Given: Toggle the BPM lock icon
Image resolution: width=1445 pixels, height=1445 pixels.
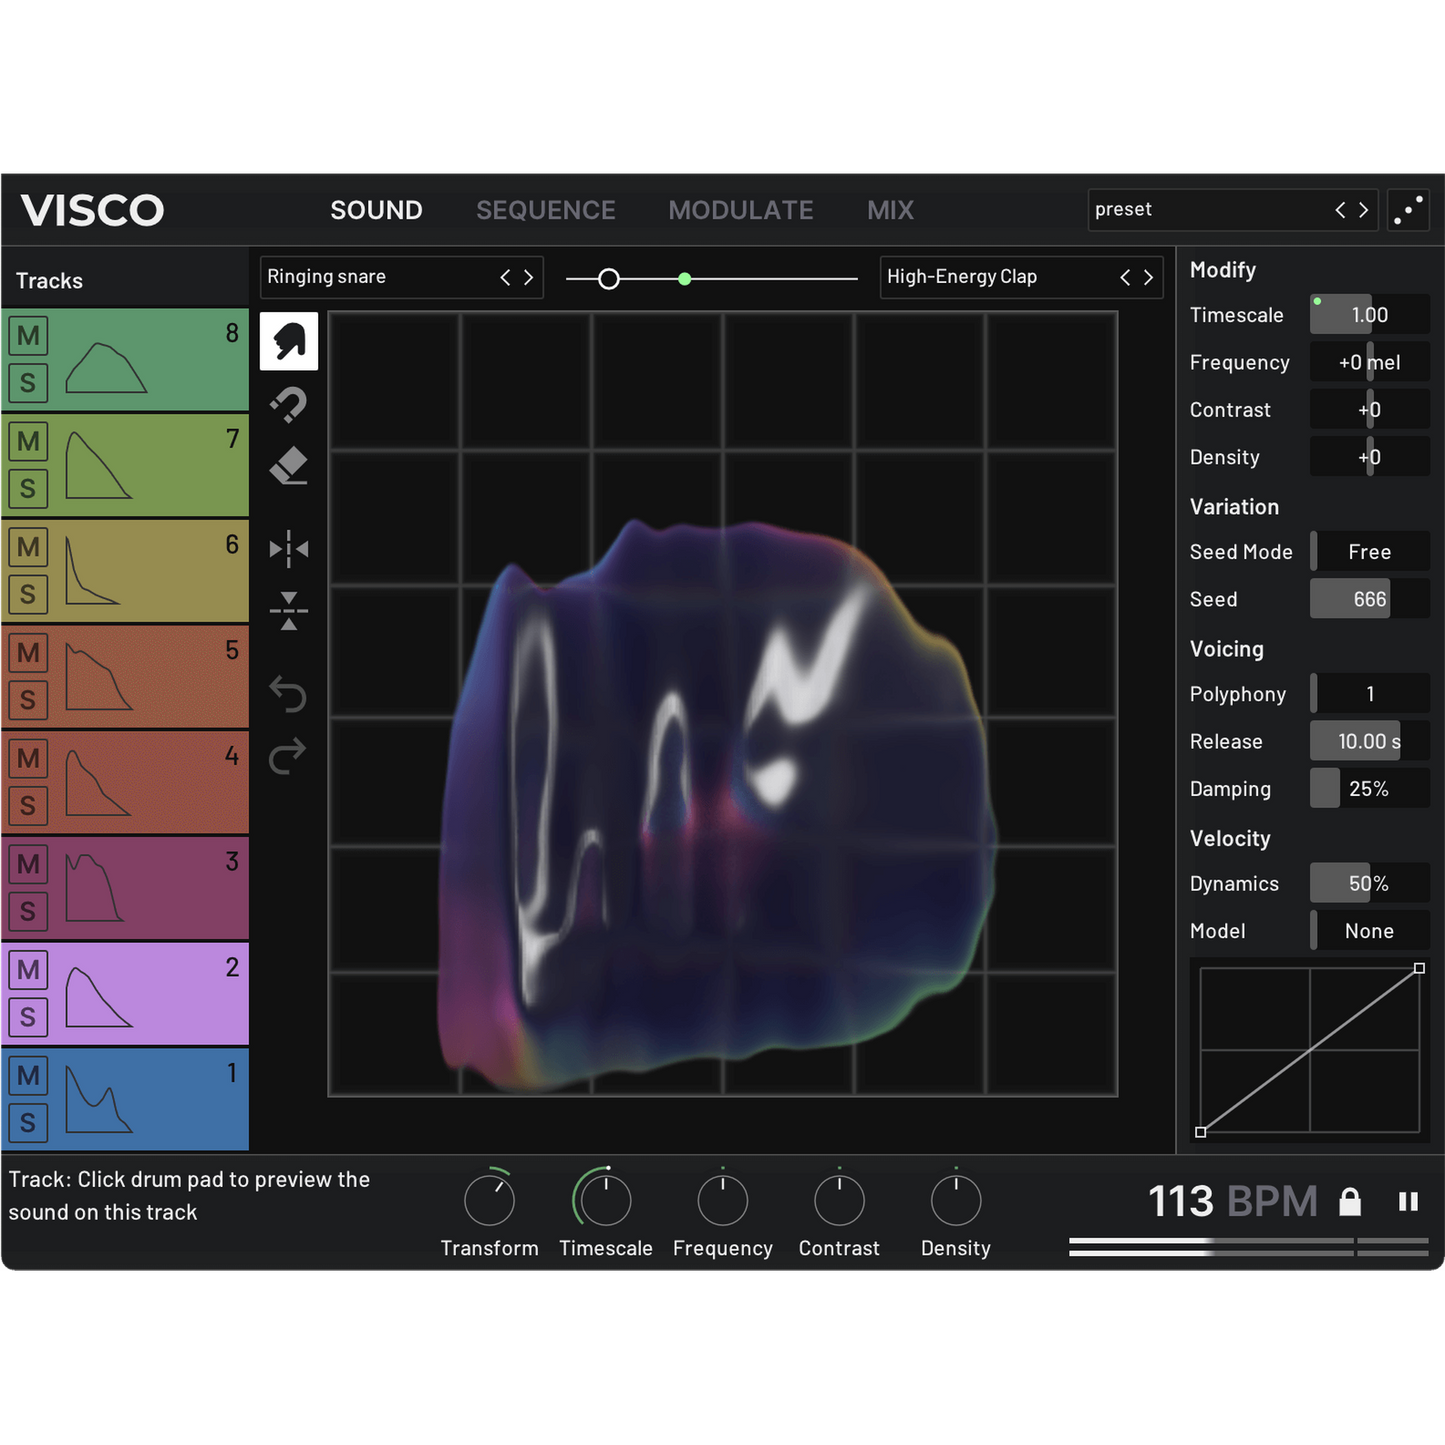Looking at the screenshot, I should [1350, 1201].
